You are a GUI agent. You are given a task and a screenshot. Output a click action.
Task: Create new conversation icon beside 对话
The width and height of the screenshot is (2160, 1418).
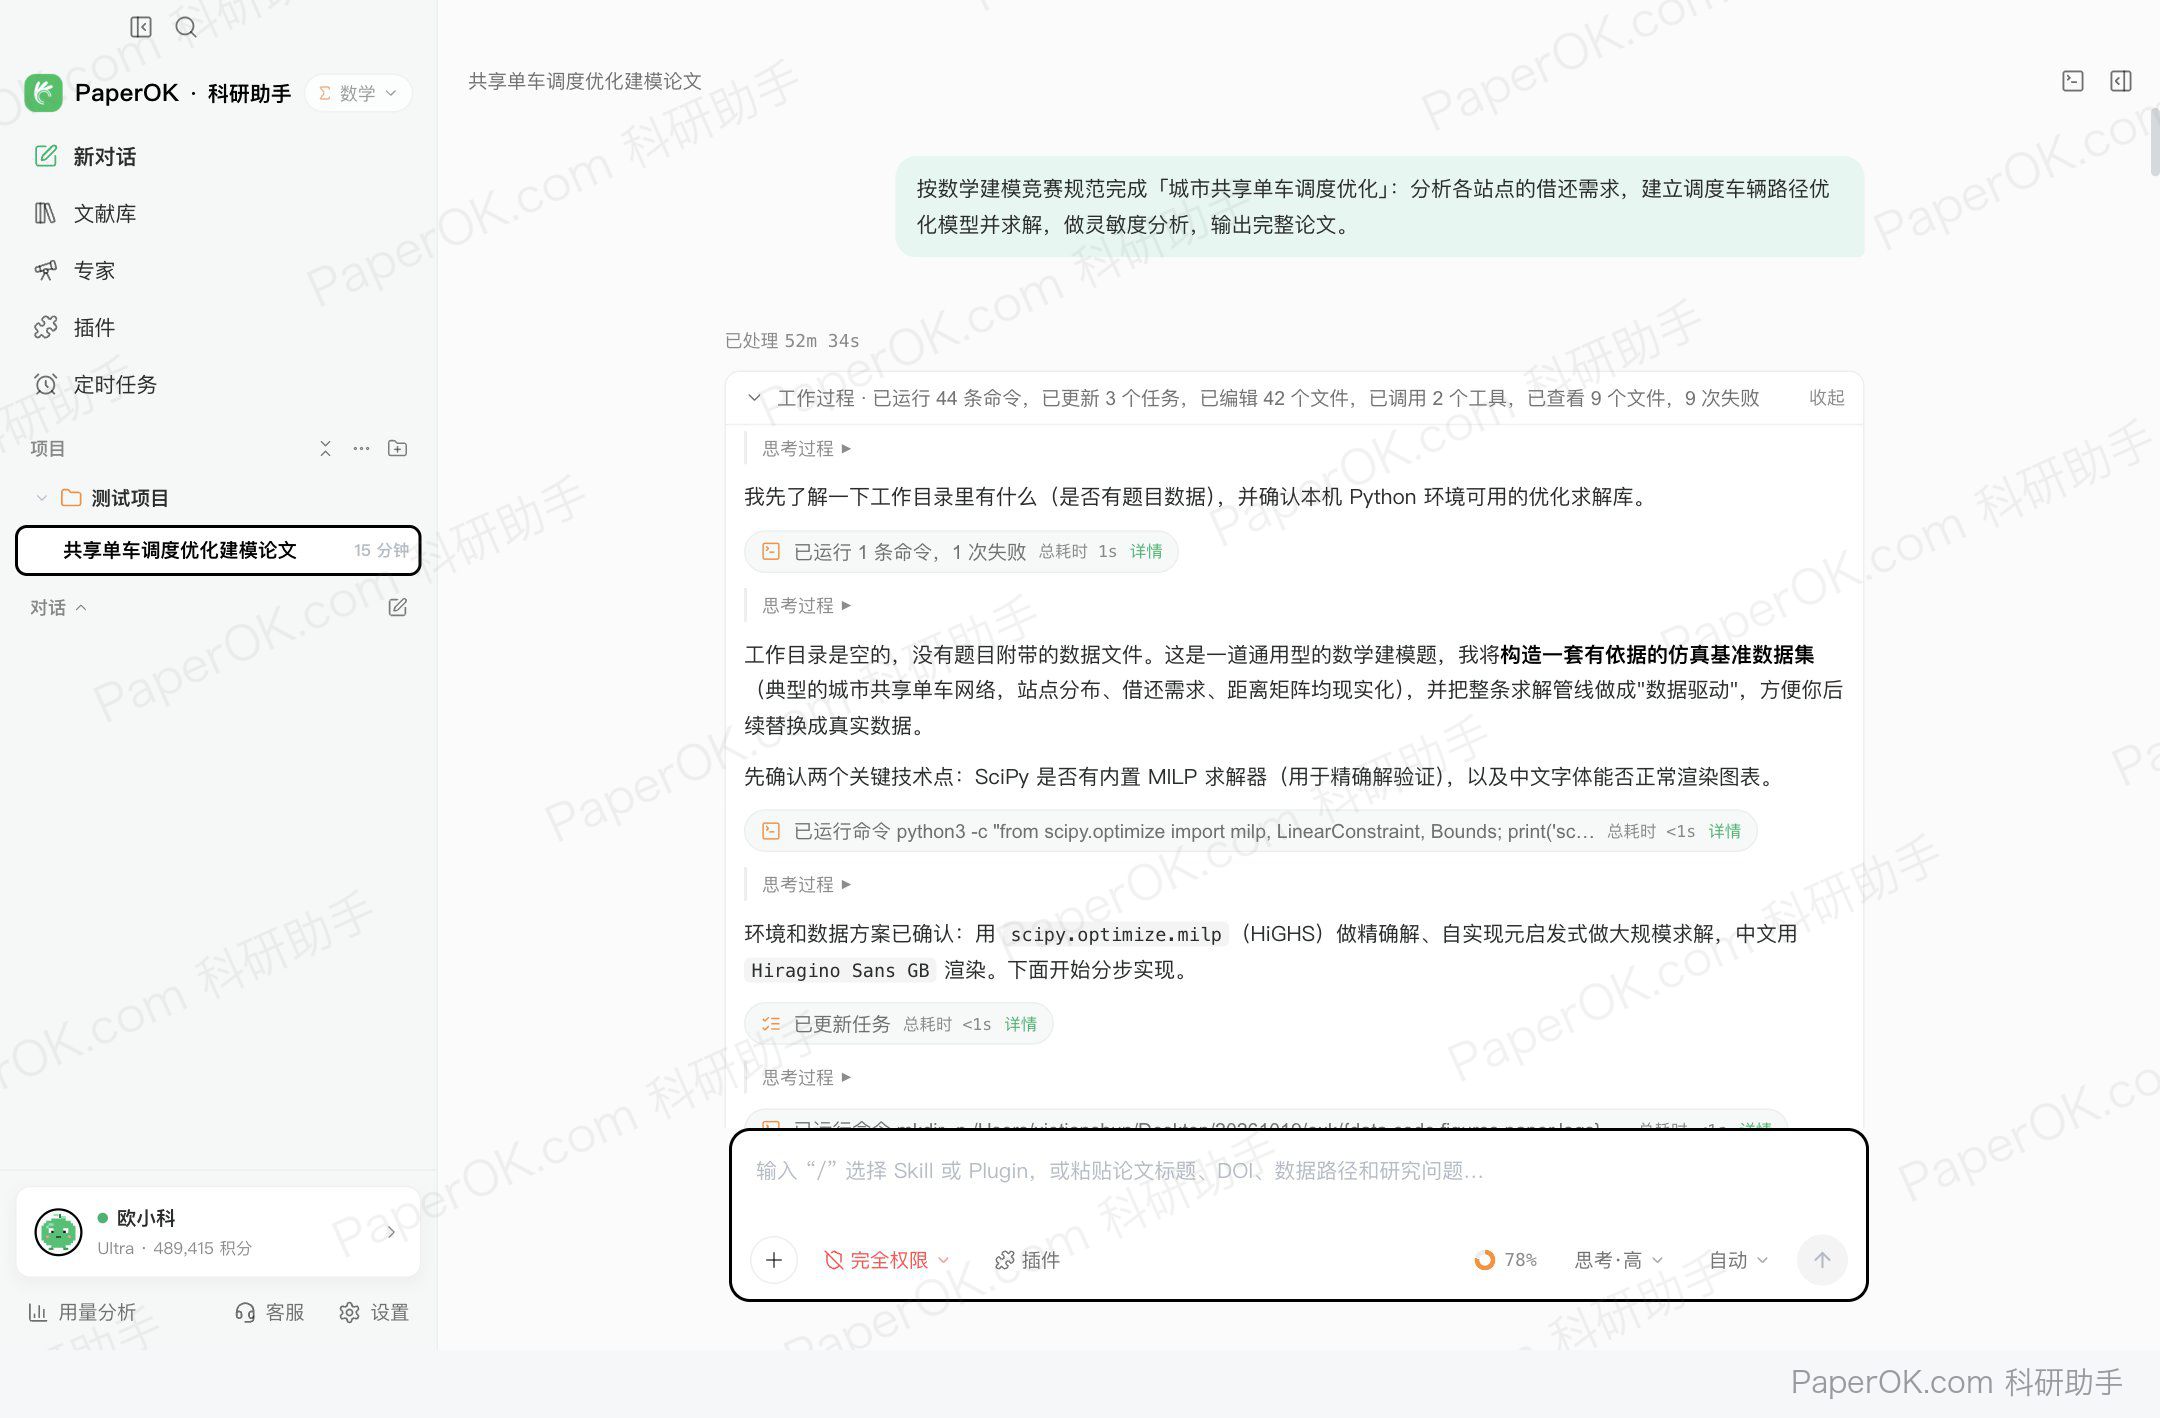point(397,607)
